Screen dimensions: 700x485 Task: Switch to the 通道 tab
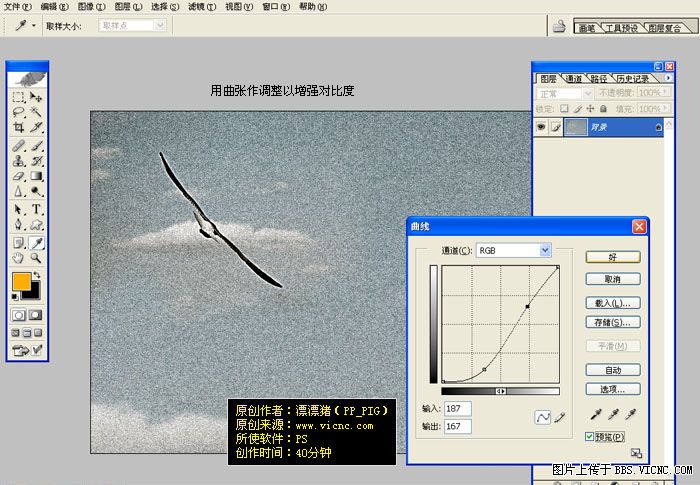pos(574,79)
